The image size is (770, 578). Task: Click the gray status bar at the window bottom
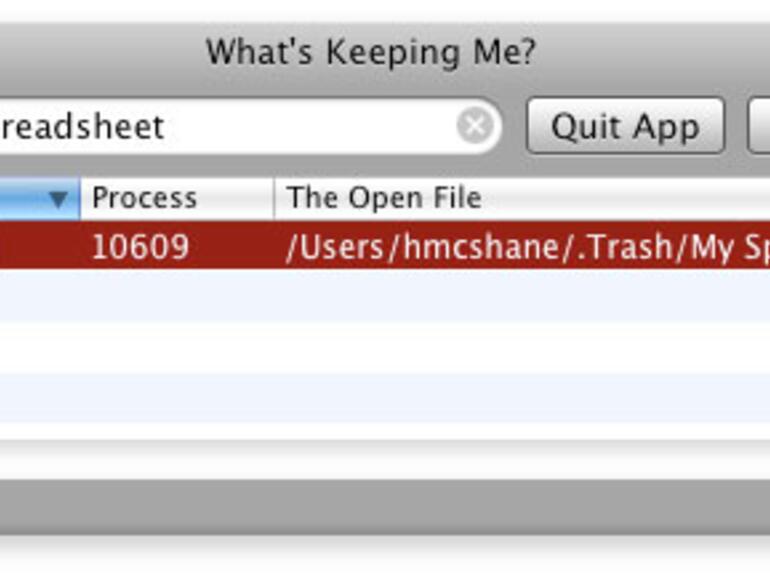click(385, 507)
